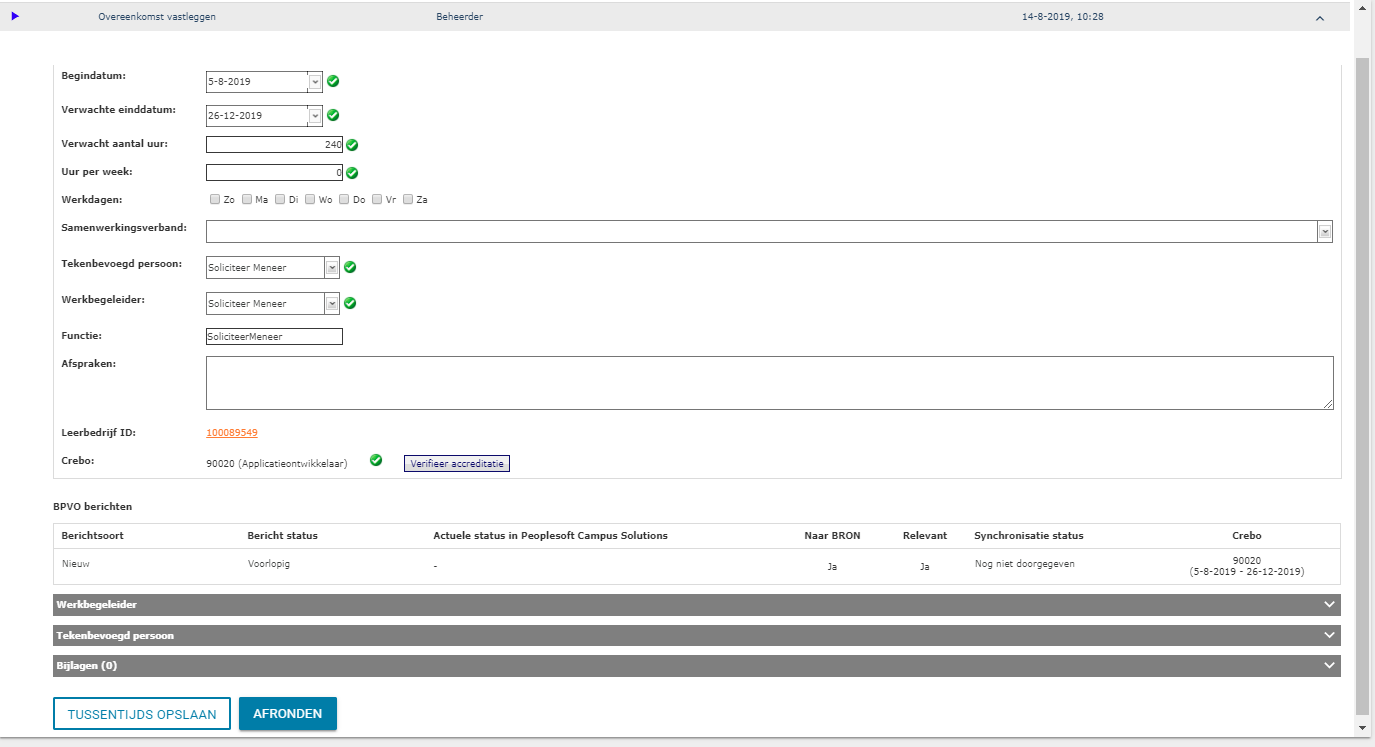
Task: Open the Samenwerkingsverband dropdown arrow
Action: coord(1325,231)
